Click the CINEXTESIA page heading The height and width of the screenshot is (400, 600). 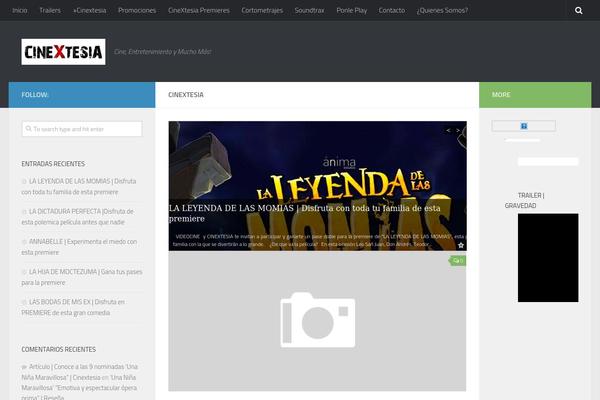click(186, 95)
